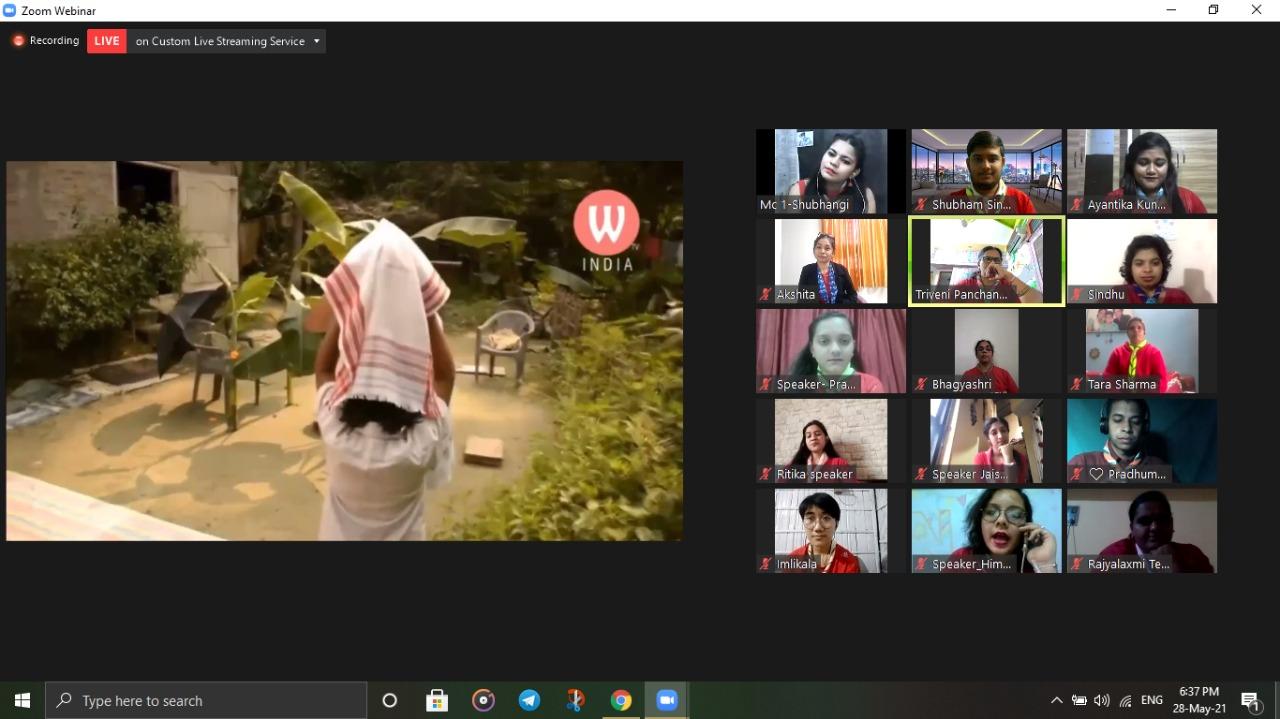The width and height of the screenshot is (1280, 719).
Task: Click the red LIVE streaming badge
Action: coord(107,41)
